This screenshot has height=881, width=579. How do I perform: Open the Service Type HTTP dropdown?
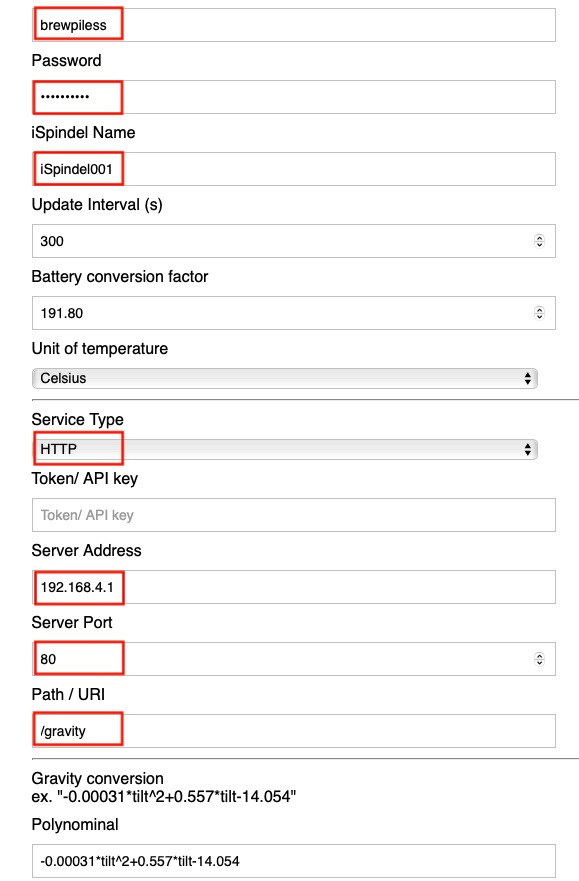(x=285, y=449)
